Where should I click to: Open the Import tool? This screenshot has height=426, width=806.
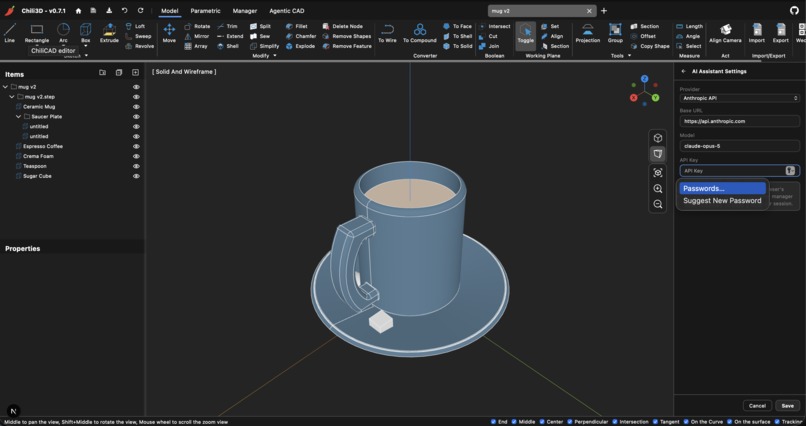click(757, 33)
